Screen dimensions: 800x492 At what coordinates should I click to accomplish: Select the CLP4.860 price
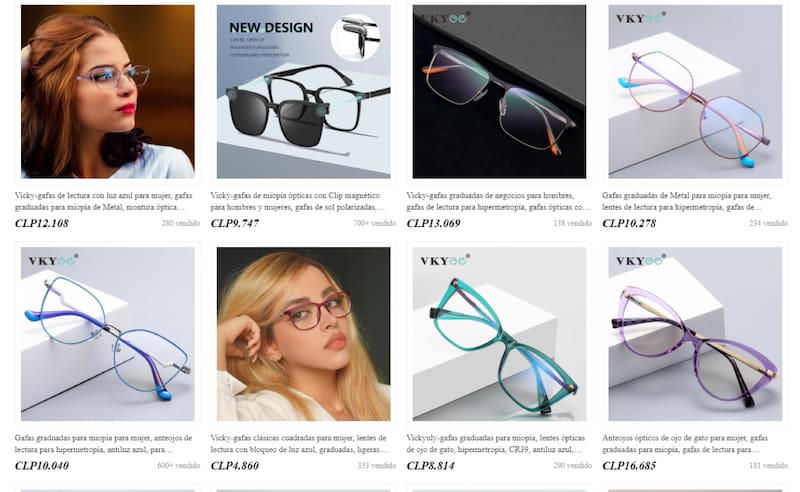click(235, 465)
